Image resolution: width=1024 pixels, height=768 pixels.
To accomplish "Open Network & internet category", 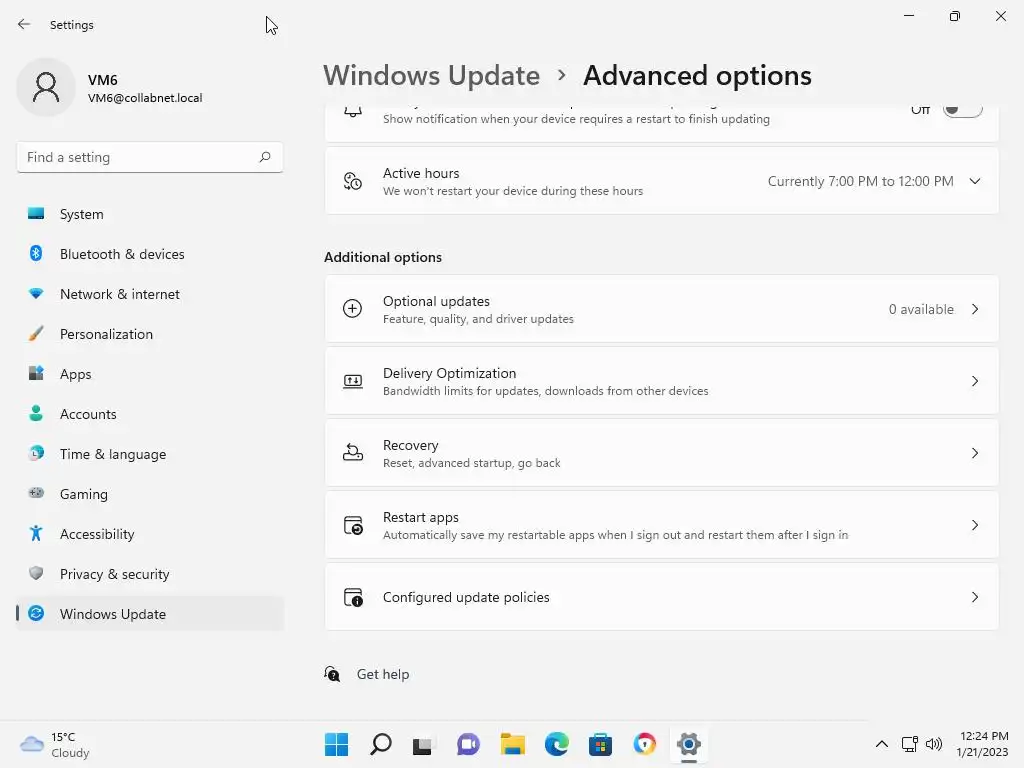I will [x=150, y=294].
